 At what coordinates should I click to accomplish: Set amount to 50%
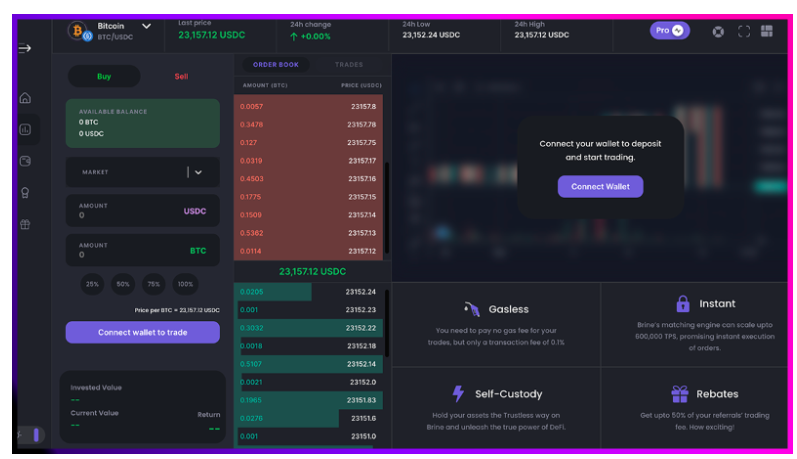[x=123, y=284]
